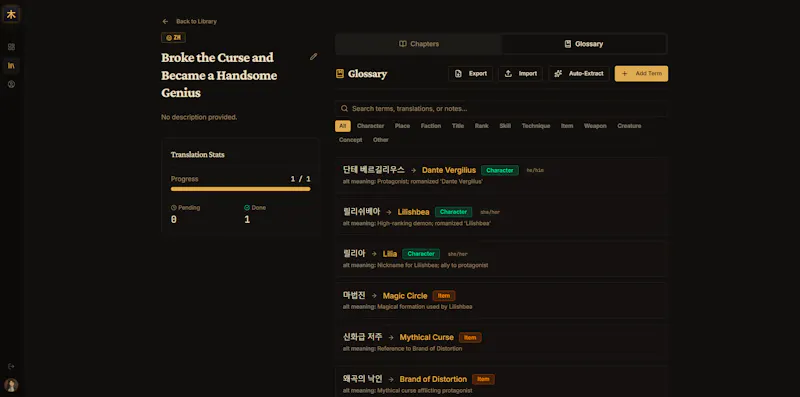This screenshot has height=397, width=800.
Task: Click the Dante Vergilius translation
Action: point(449,170)
